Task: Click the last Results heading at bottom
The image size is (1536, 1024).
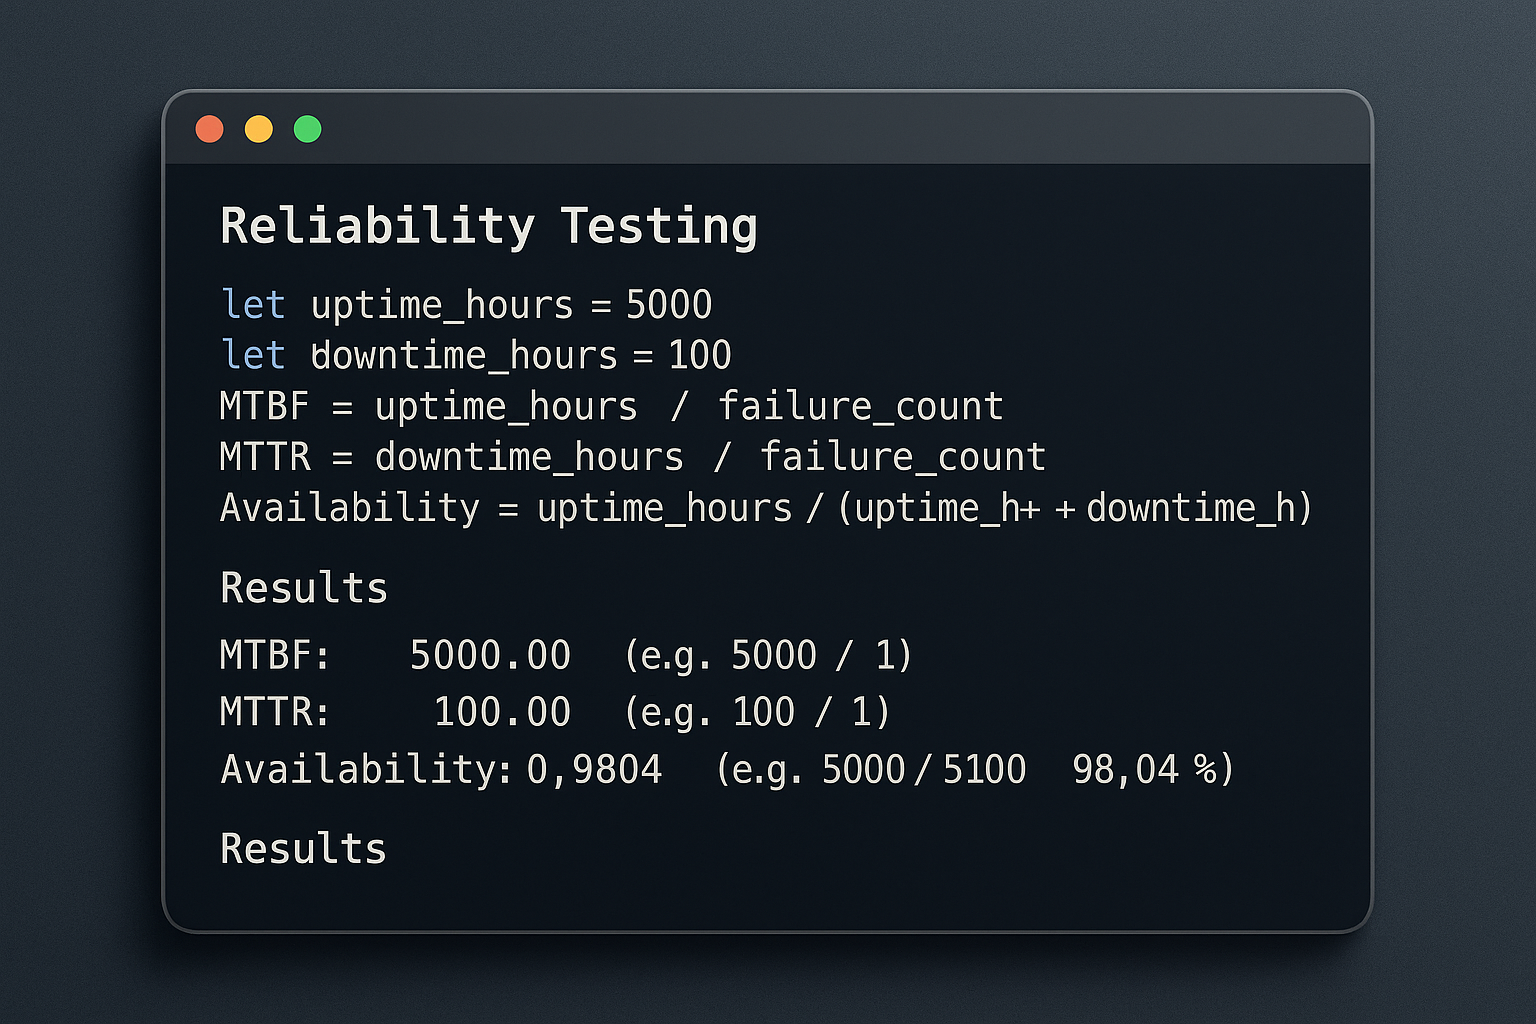Action: pyautogui.click(x=304, y=849)
